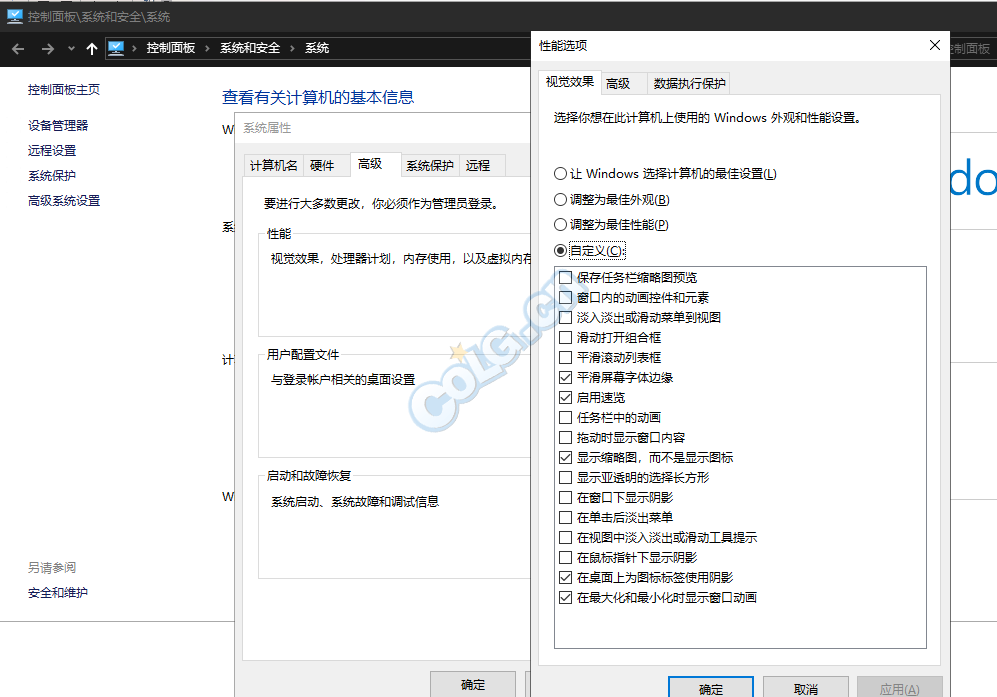
Task: Click the computer icon in the address bar
Action: (116, 48)
